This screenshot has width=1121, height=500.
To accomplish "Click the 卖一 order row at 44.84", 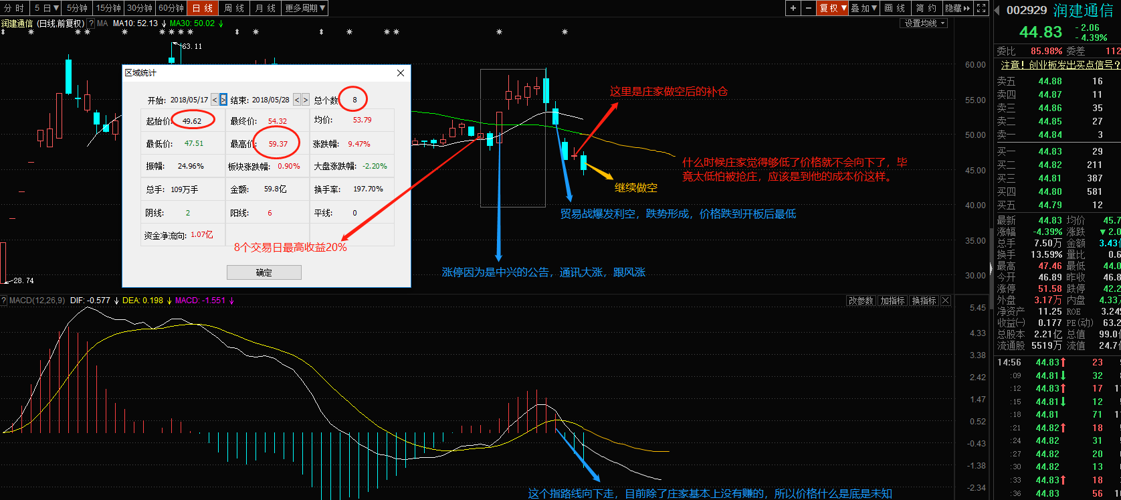I will (1057, 134).
